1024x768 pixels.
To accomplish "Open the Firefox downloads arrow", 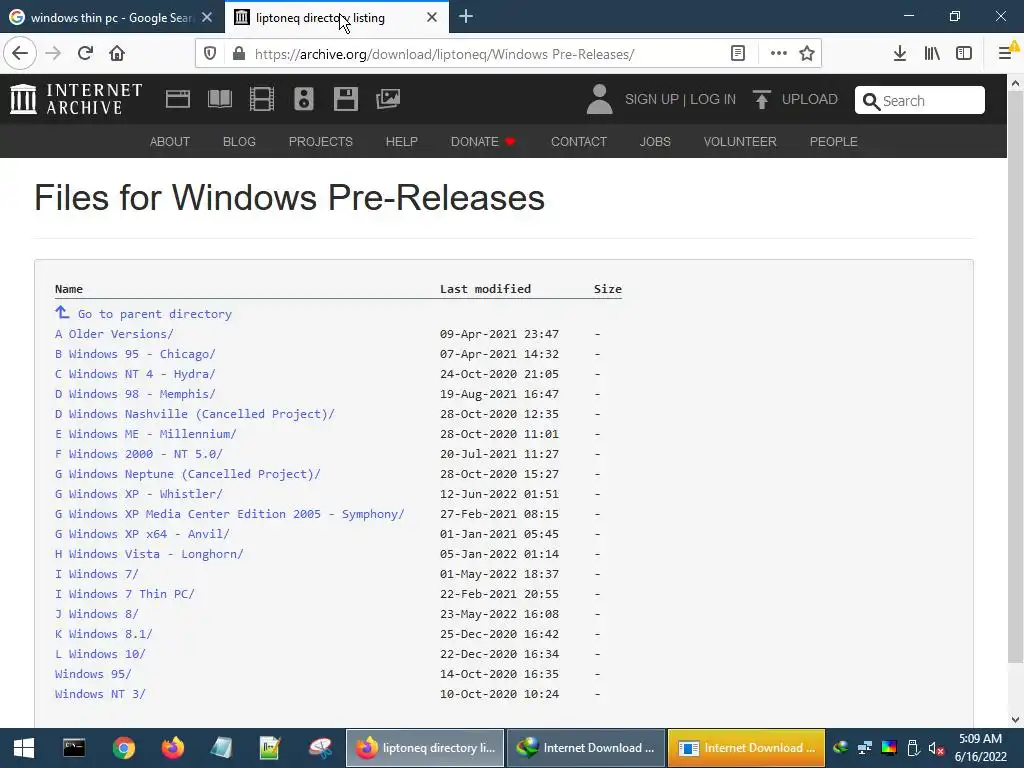I will pos(900,54).
